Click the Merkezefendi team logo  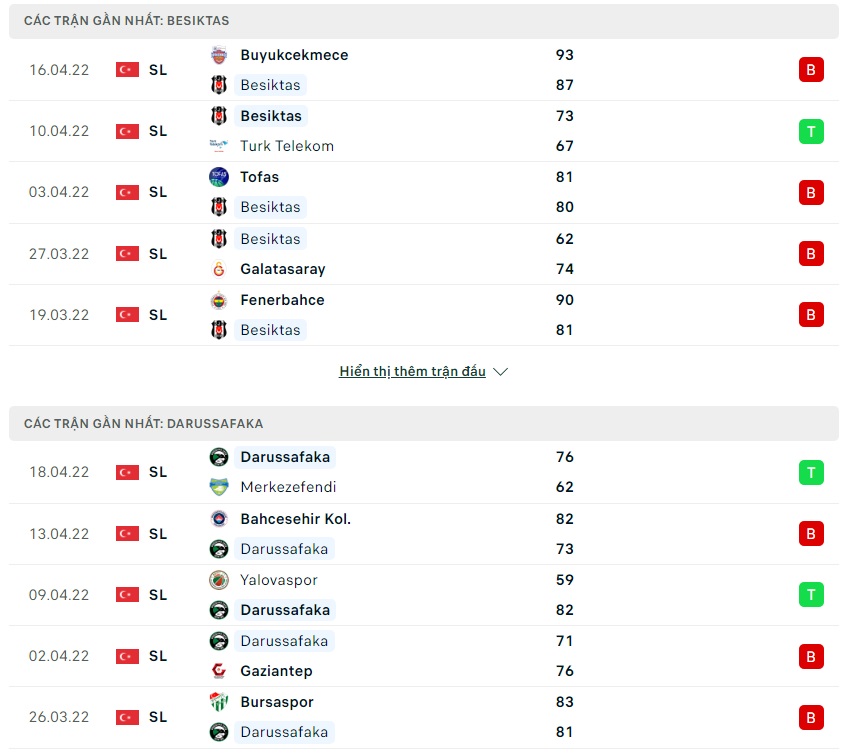point(219,487)
